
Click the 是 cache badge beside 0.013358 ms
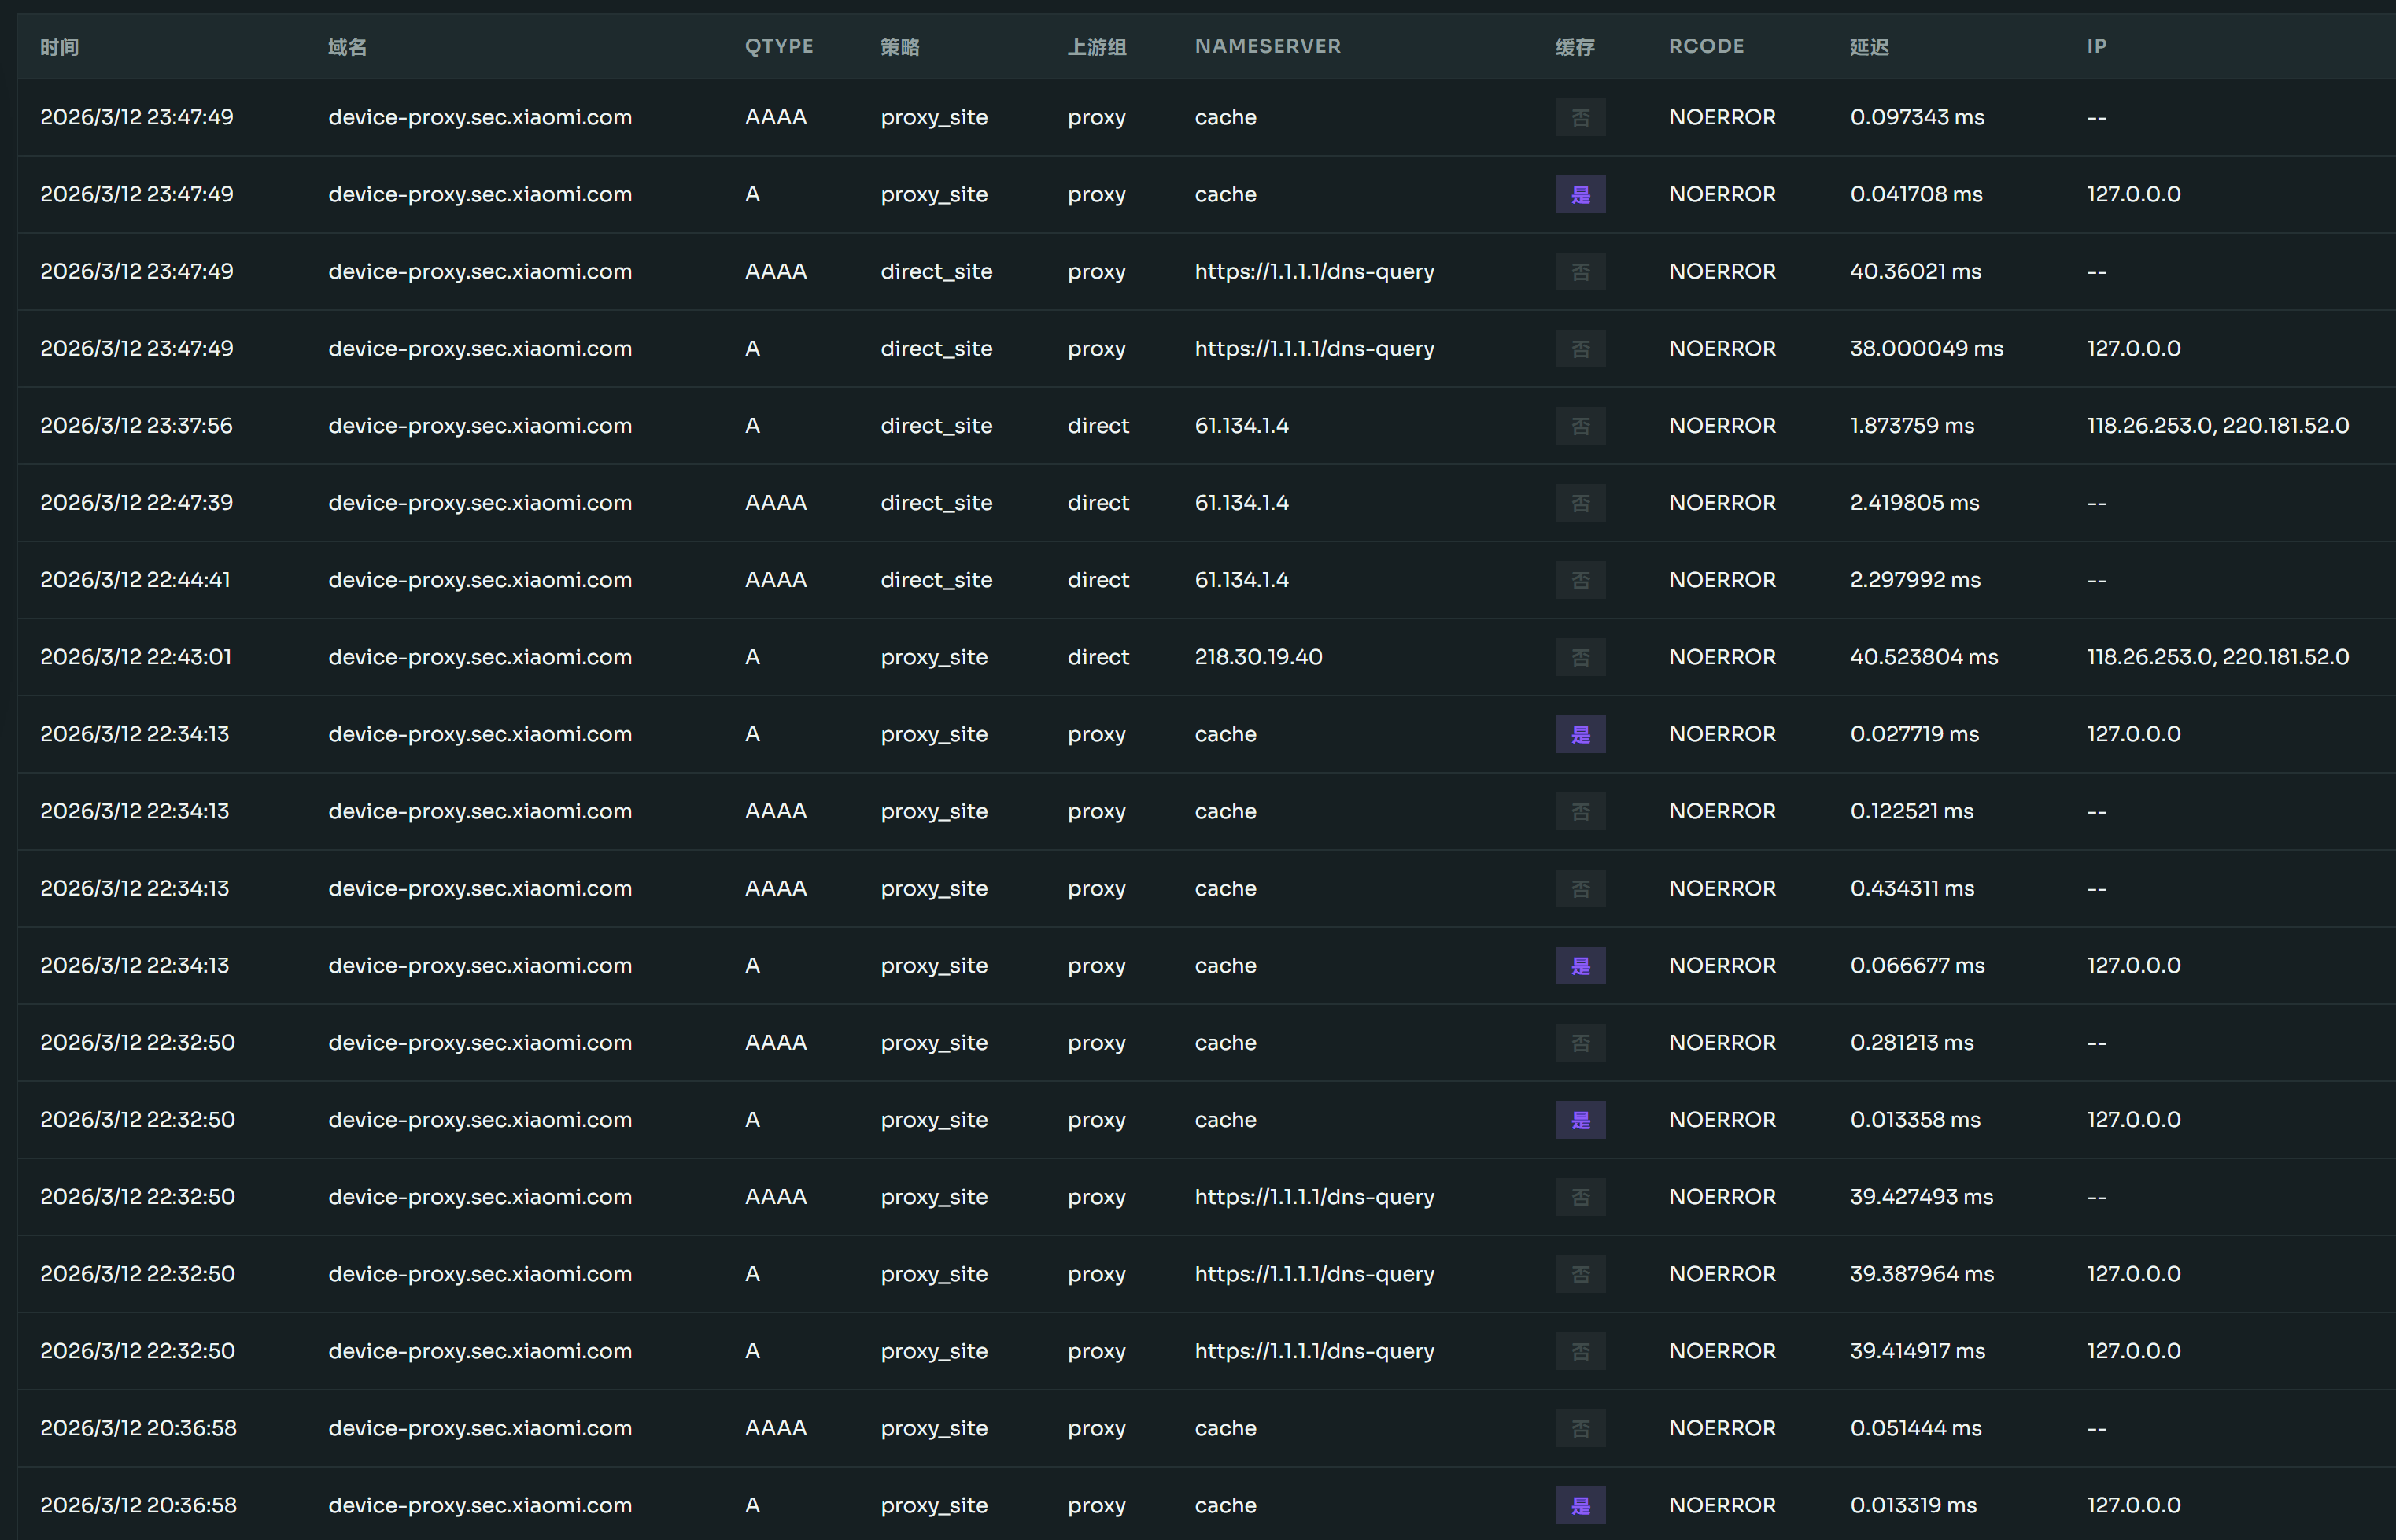1579,1120
